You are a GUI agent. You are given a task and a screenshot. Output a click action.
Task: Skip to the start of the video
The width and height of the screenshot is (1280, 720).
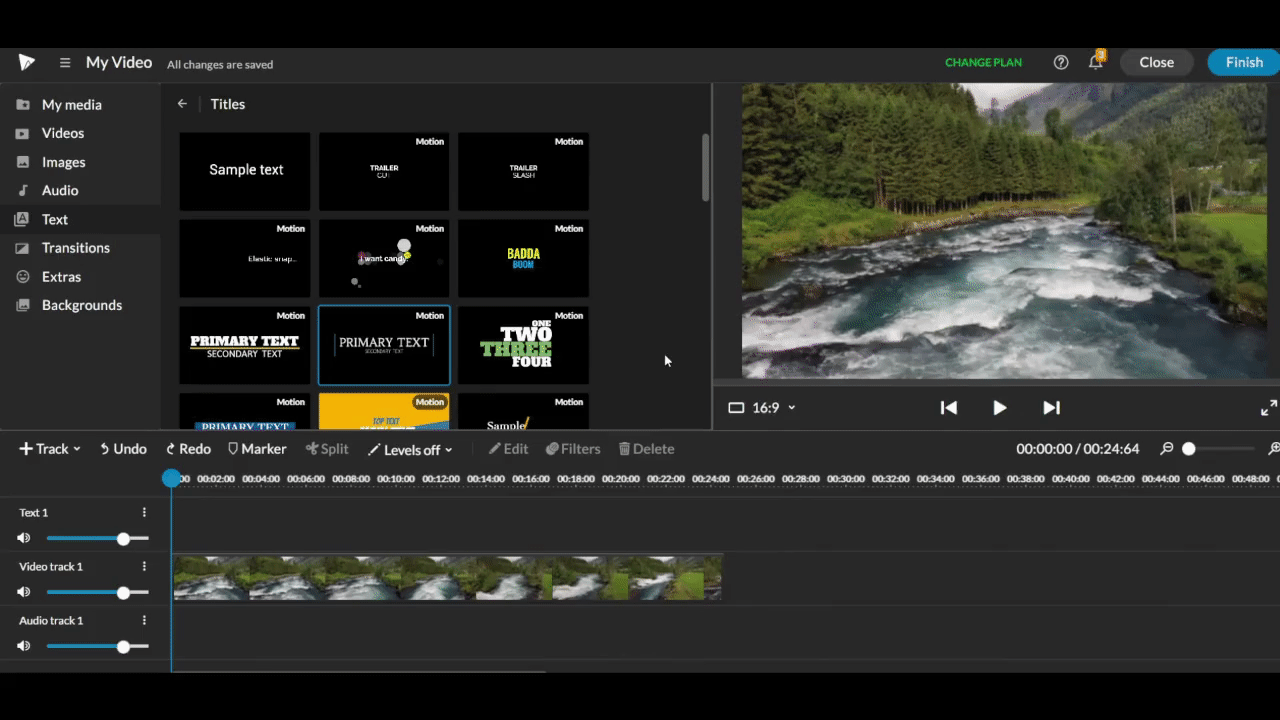point(949,407)
